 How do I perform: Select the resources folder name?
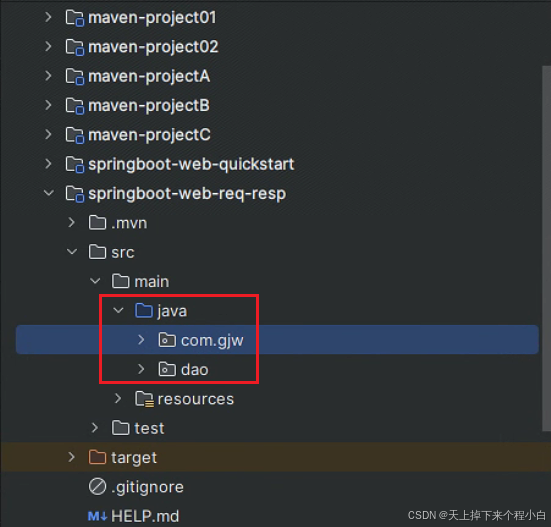coord(196,399)
